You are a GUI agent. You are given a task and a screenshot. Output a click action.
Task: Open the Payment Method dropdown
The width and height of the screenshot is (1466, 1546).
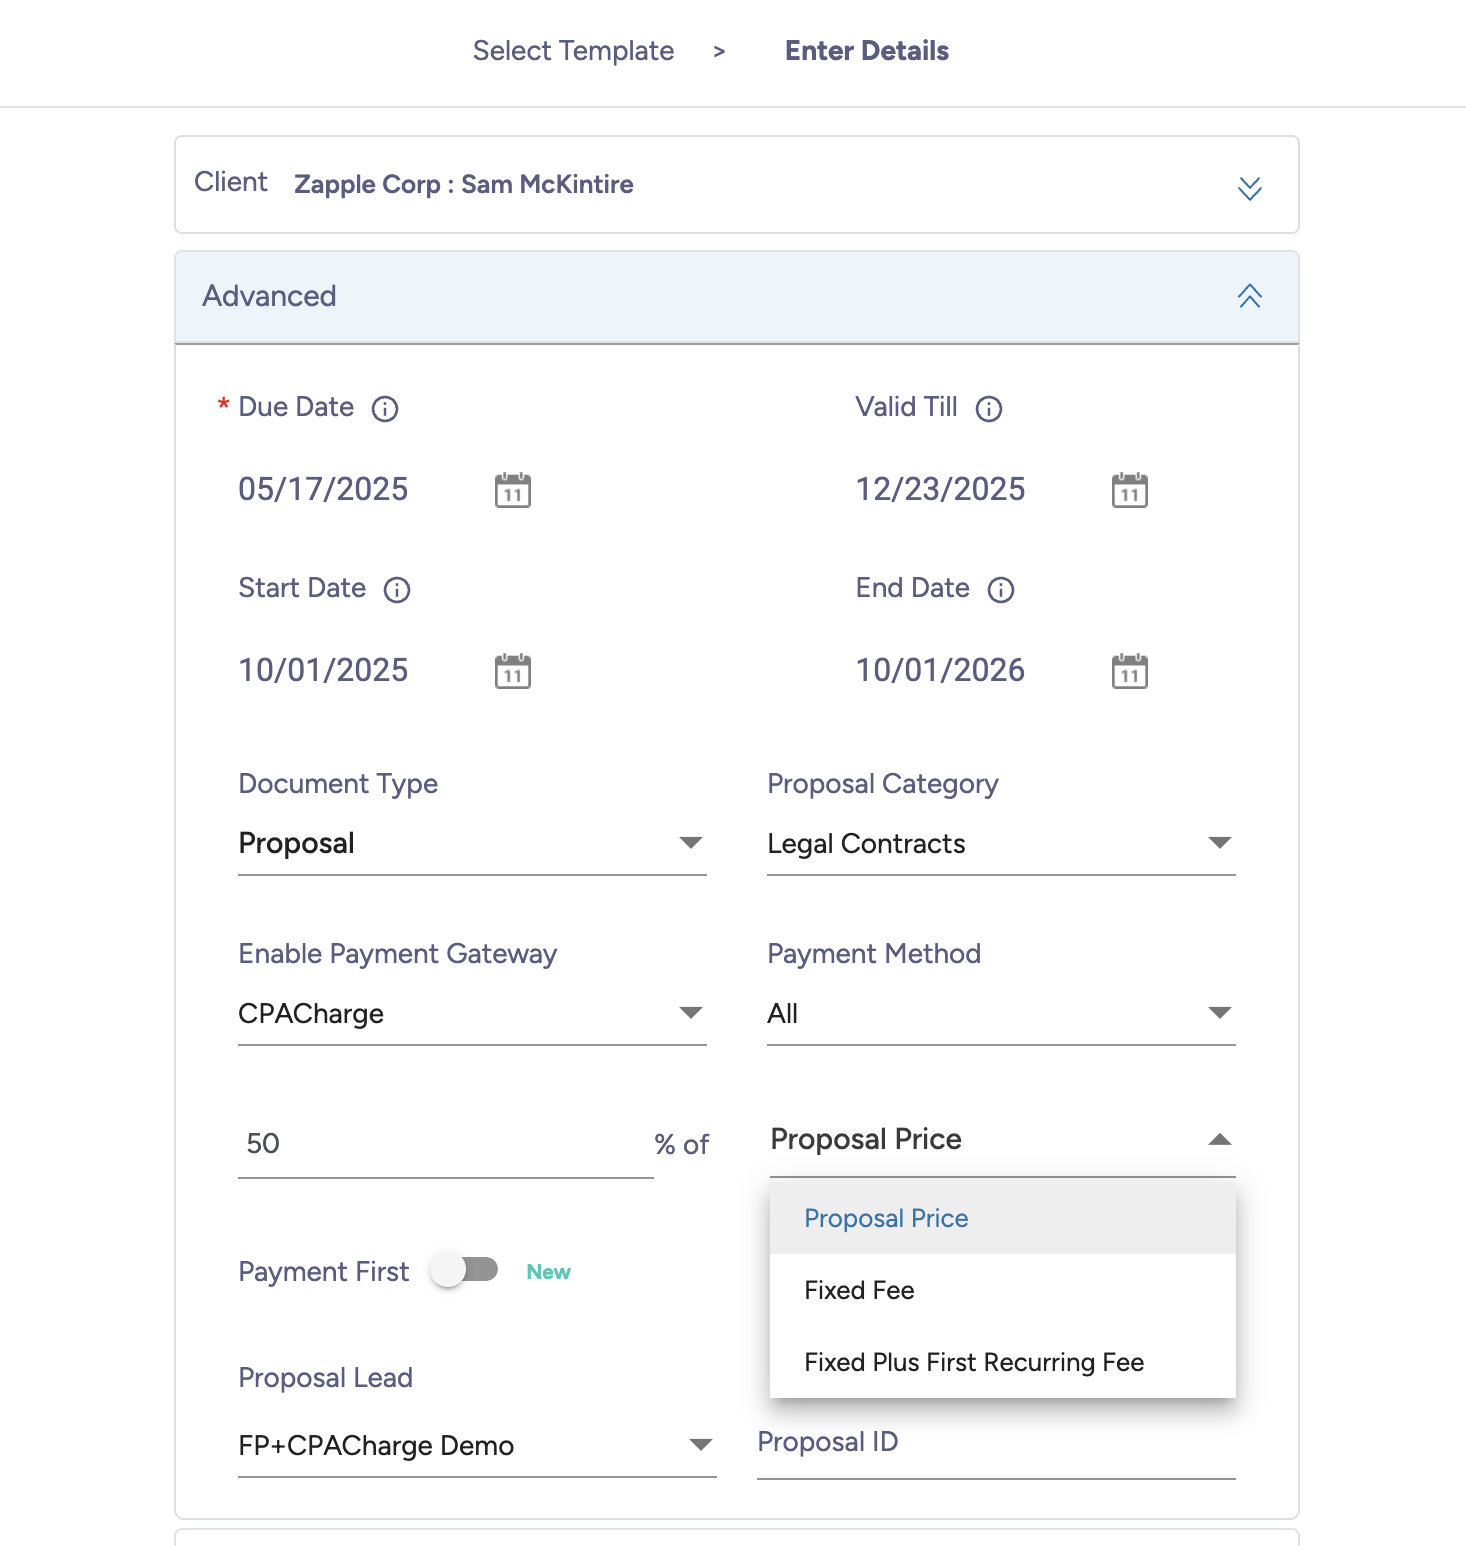[x=1001, y=1014]
